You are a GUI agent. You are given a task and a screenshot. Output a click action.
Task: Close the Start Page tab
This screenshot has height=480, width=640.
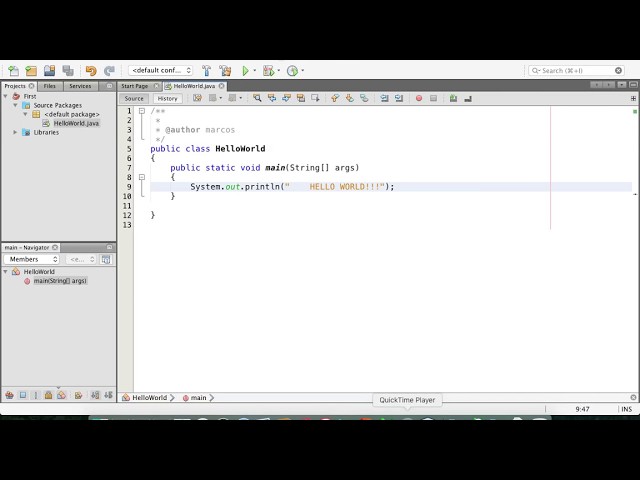[x=156, y=86]
